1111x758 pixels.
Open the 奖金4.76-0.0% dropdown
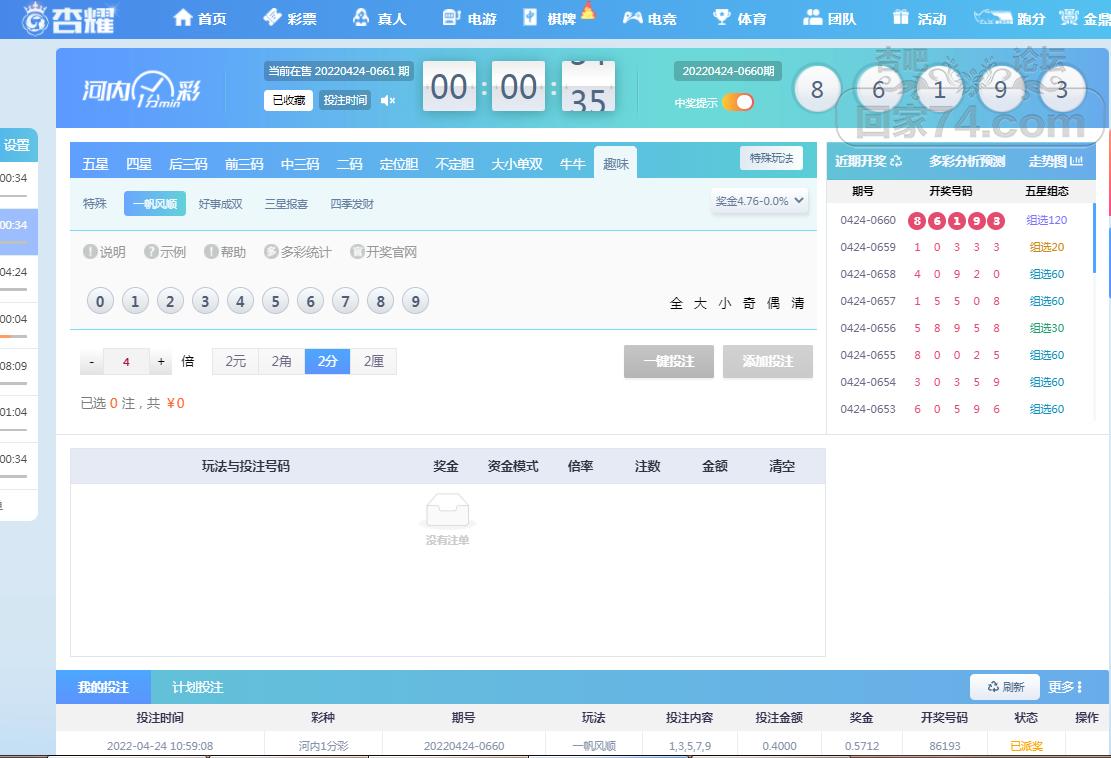[x=759, y=201]
